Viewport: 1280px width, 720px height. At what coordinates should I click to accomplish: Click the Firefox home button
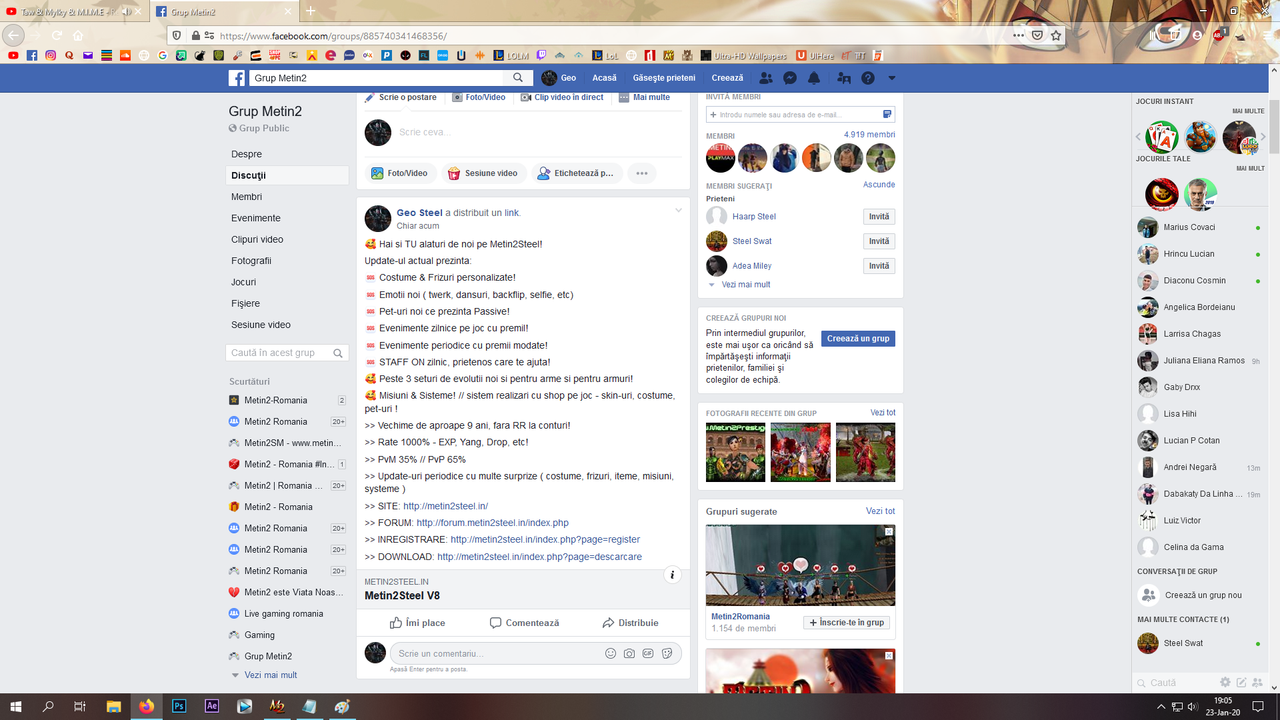[x=78, y=35]
